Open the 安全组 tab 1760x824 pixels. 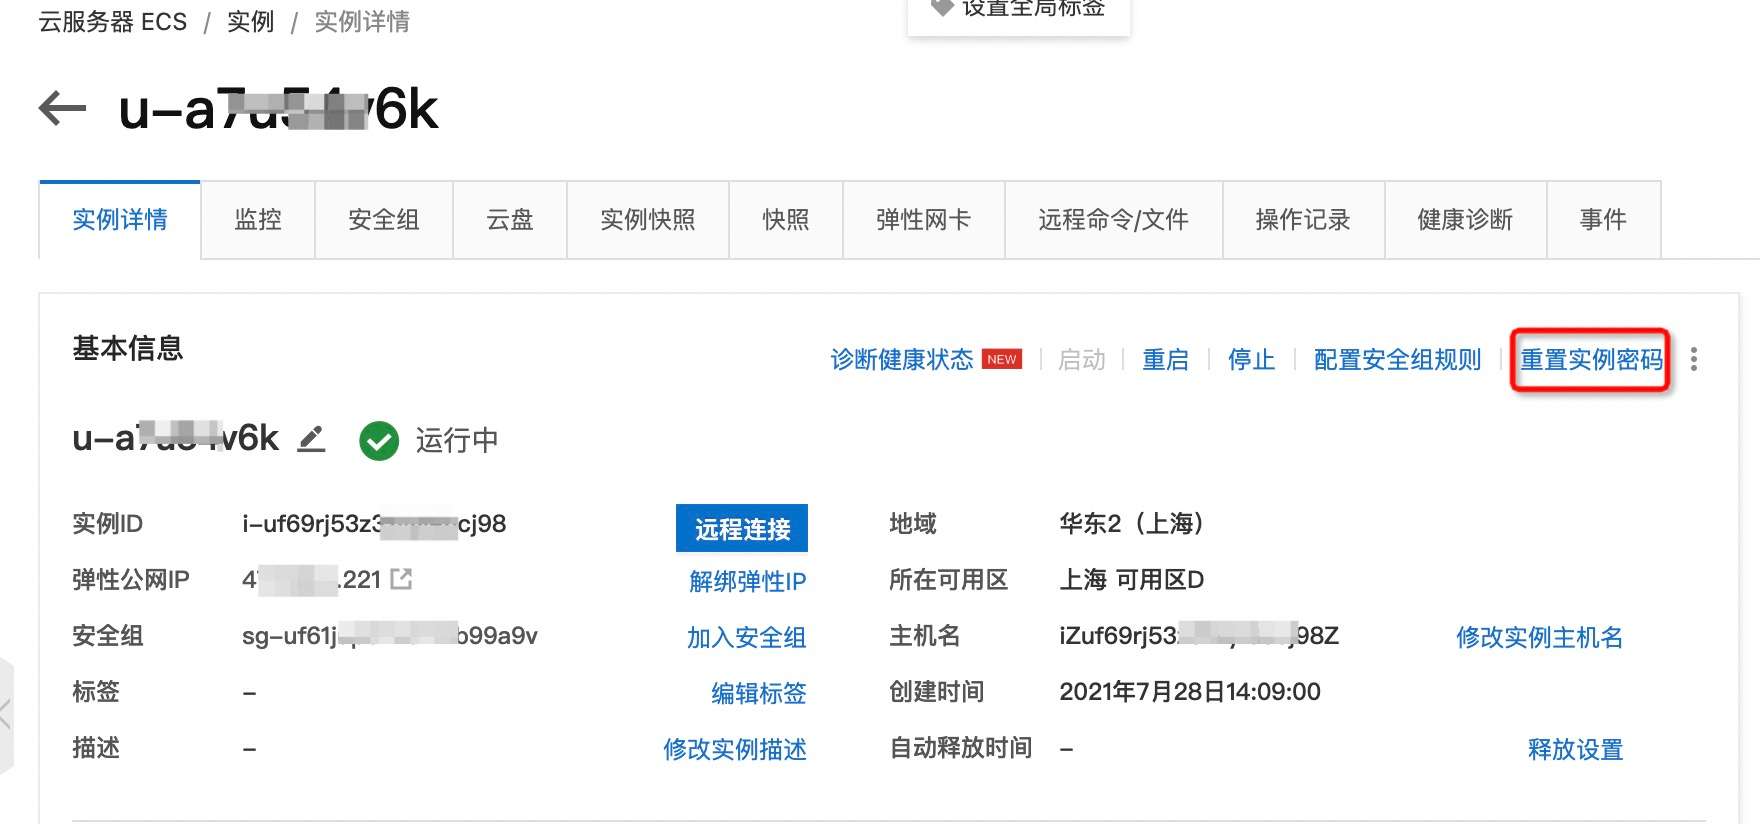pos(384,220)
